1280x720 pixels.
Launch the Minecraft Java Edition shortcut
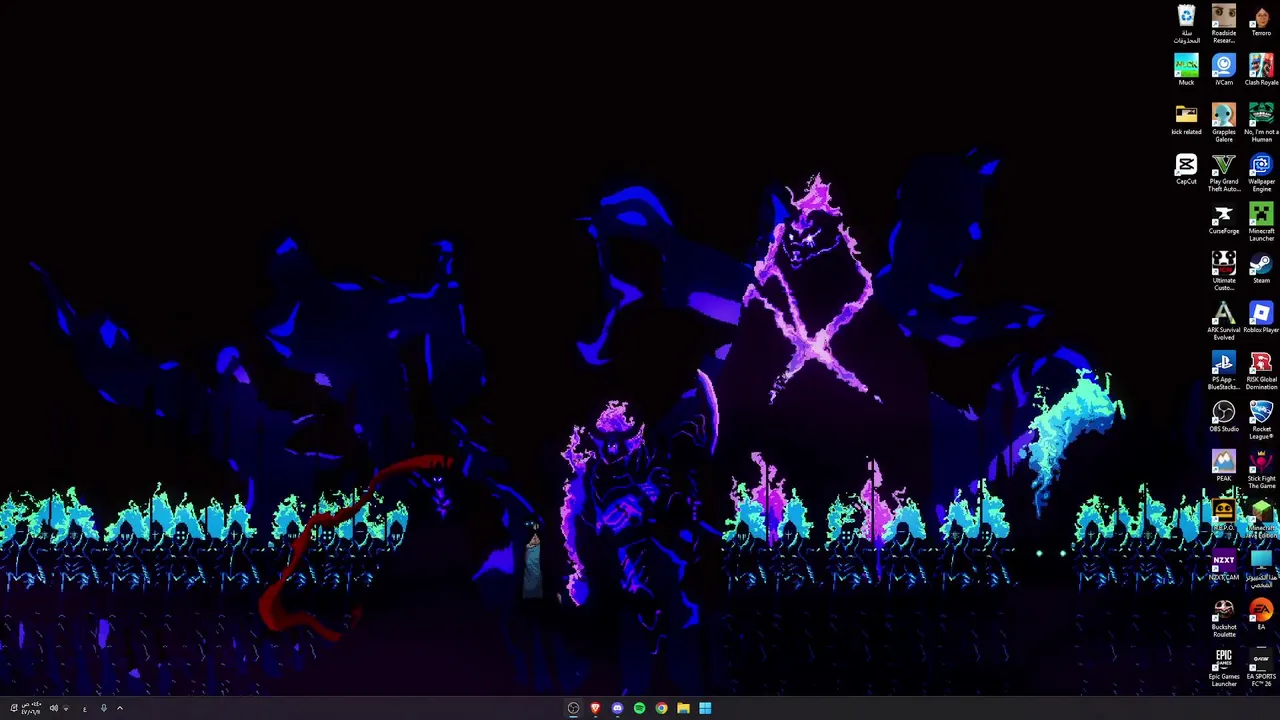pyautogui.click(x=1261, y=518)
